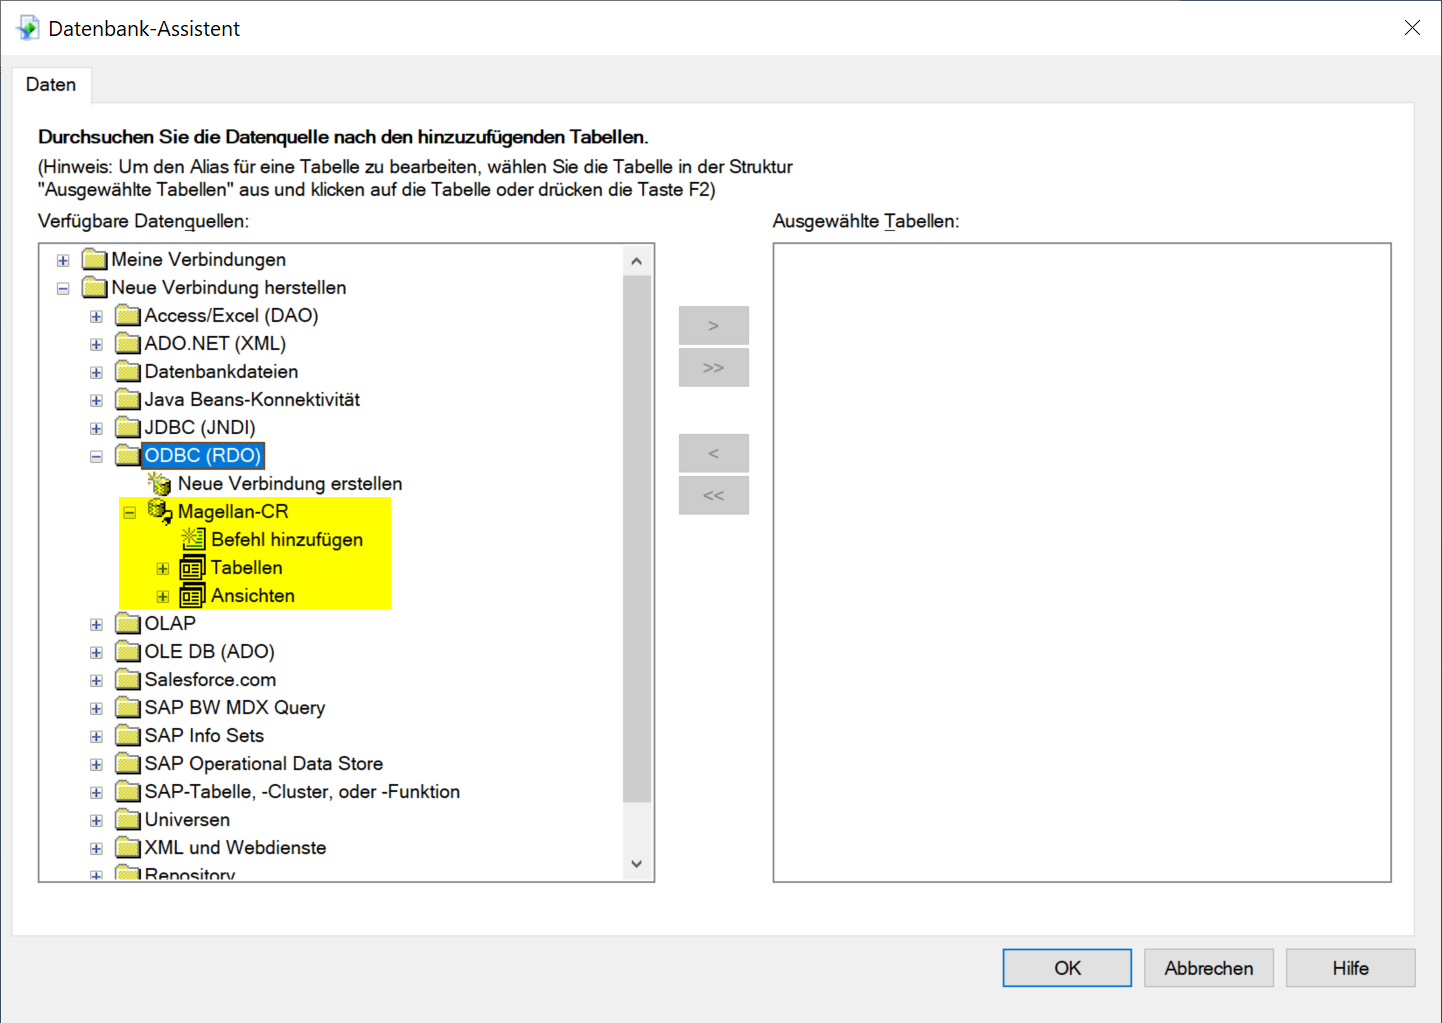Open help with the Hilfe button
This screenshot has height=1023, width=1442.
tap(1350, 968)
